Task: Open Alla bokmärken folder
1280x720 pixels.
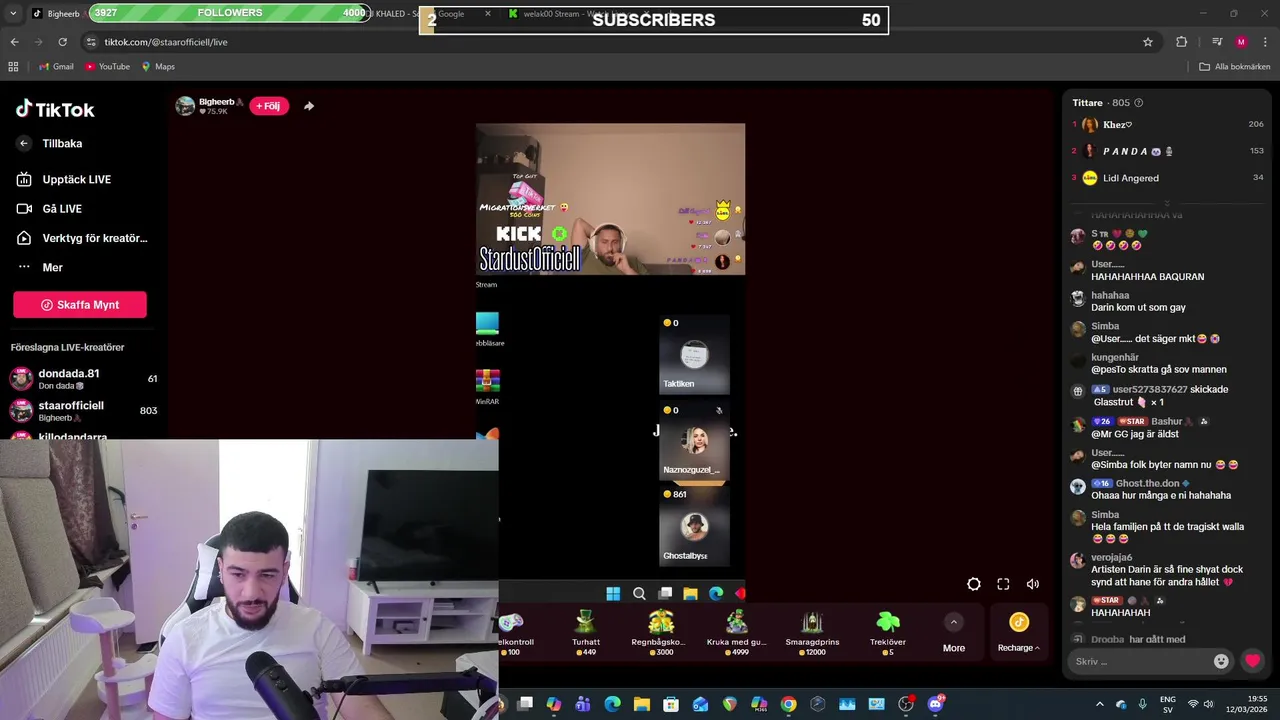Action: [x=1235, y=67]
